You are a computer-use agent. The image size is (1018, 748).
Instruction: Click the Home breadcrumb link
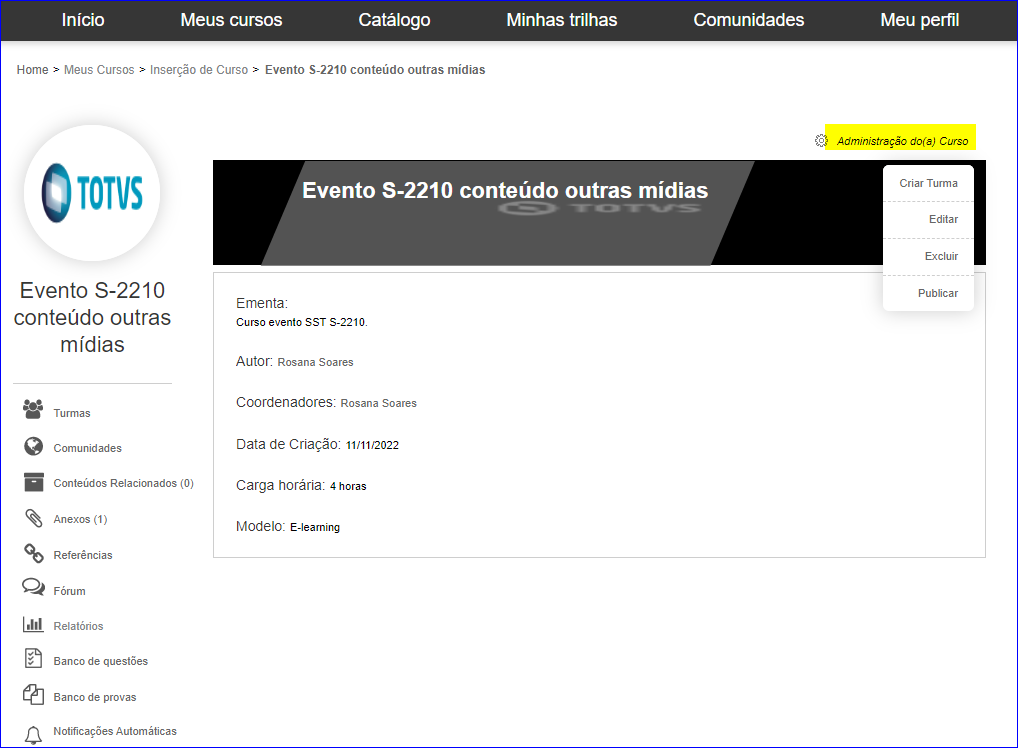pyautogui.click(x=32, y=69)
